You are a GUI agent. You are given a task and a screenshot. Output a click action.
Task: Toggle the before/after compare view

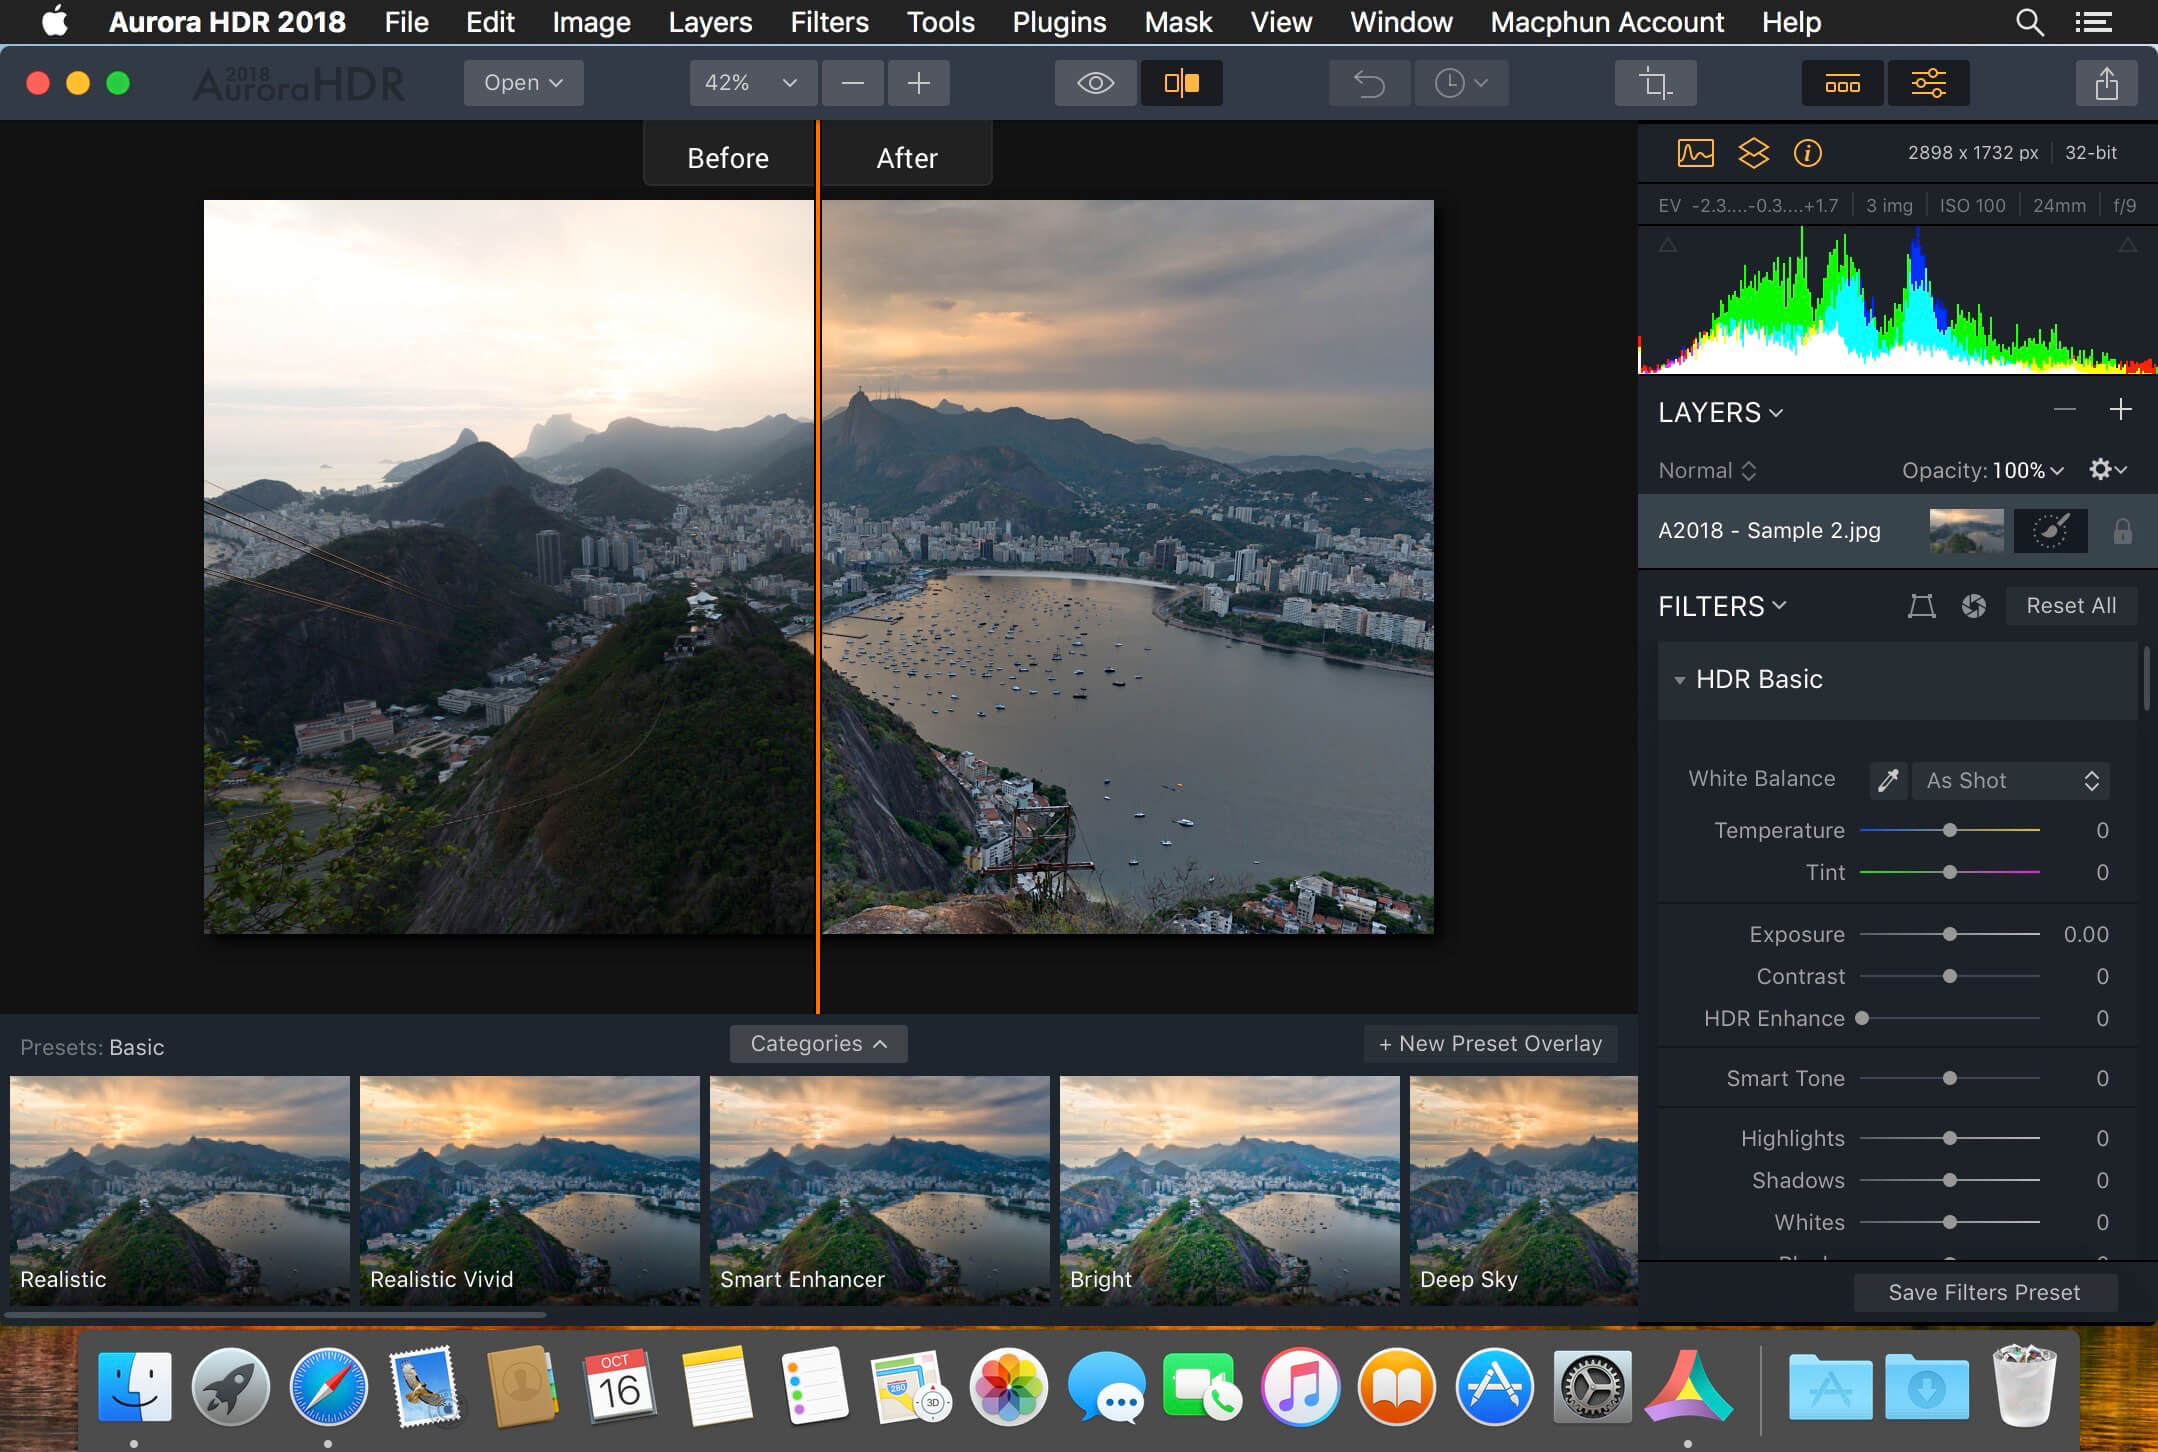click(x=1181, y=83)
